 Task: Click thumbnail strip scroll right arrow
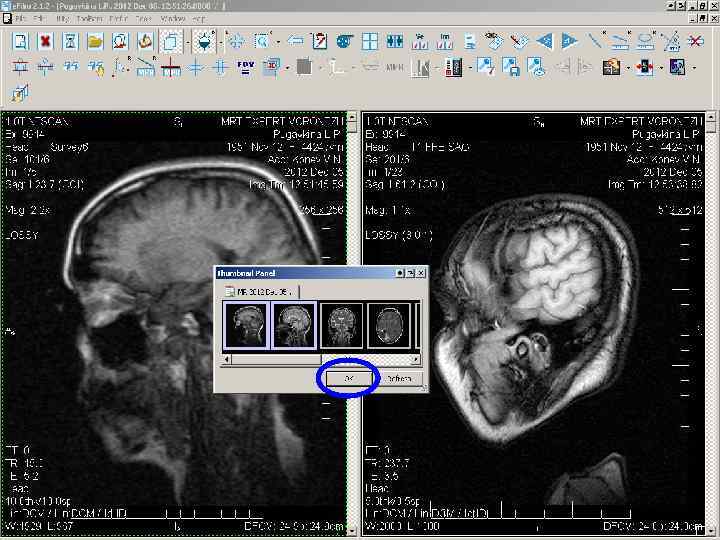[416, 359]
